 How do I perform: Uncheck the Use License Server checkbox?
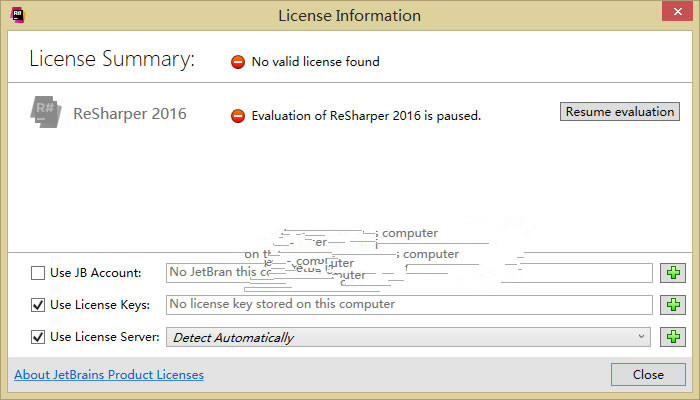[x=38, y=337]
